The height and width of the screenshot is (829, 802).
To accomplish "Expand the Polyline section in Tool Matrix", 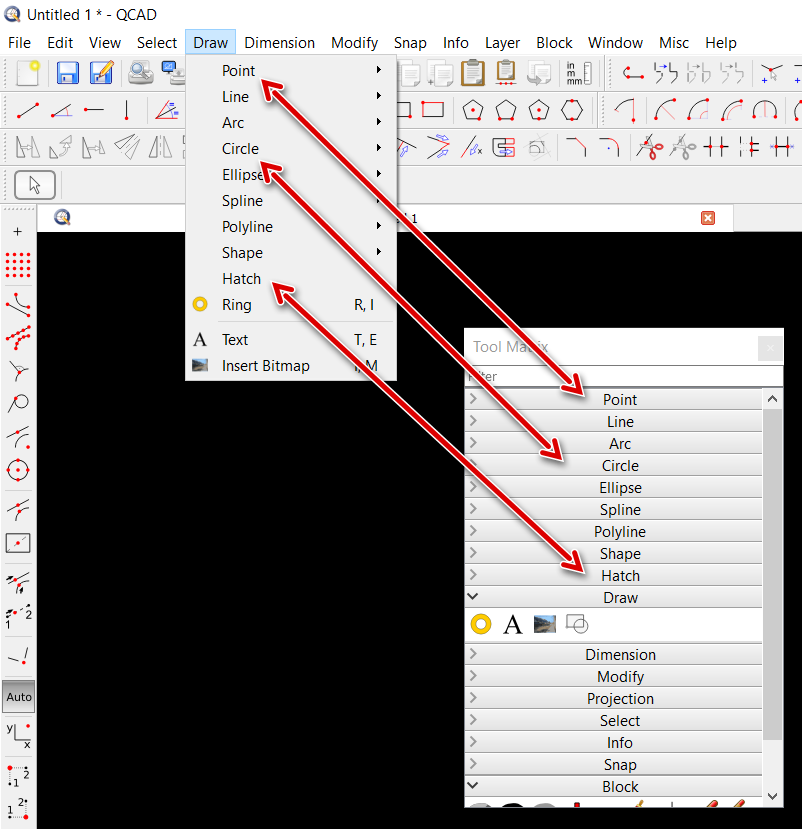I will 620,532.
